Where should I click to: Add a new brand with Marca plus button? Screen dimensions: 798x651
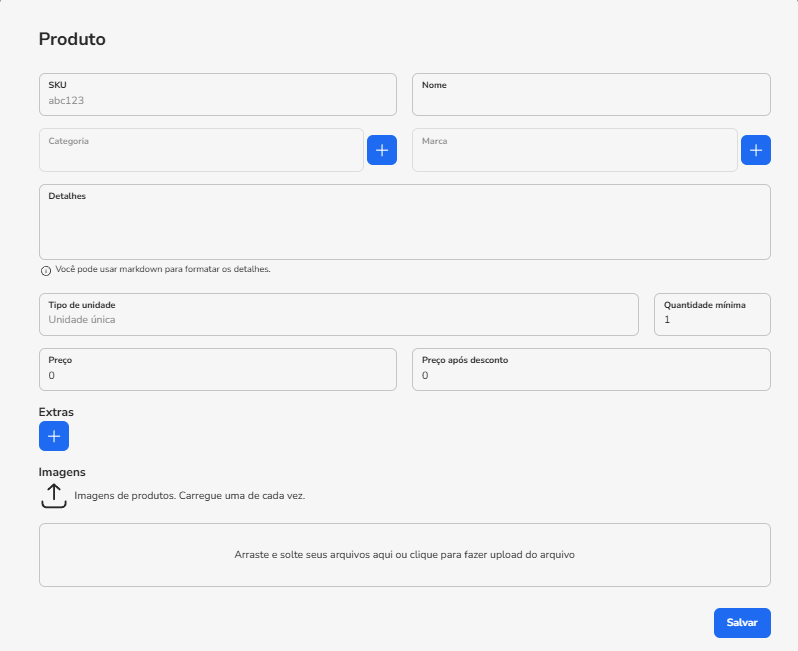(x=756, y=150)
